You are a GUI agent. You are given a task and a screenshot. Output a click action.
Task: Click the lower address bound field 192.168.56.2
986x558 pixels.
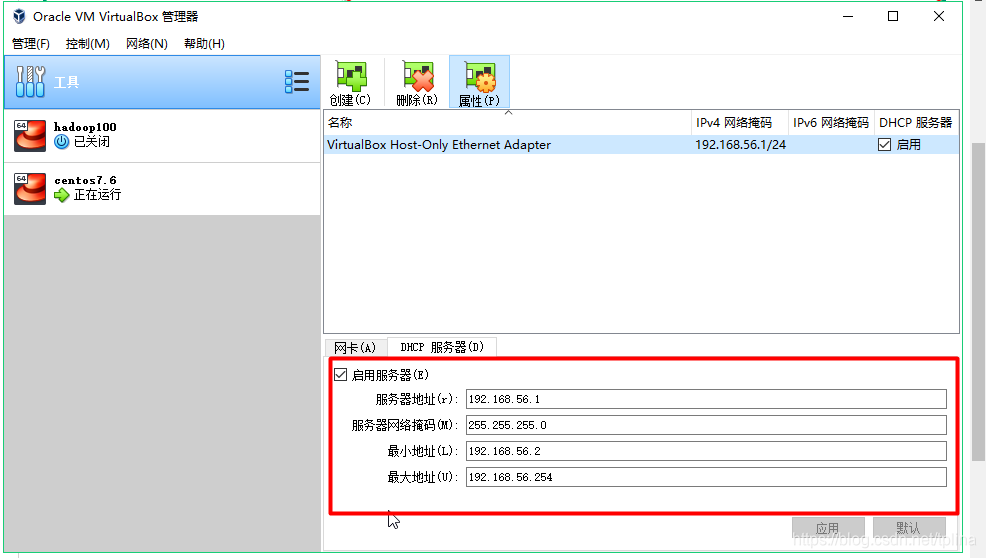(x=706, y=451)
